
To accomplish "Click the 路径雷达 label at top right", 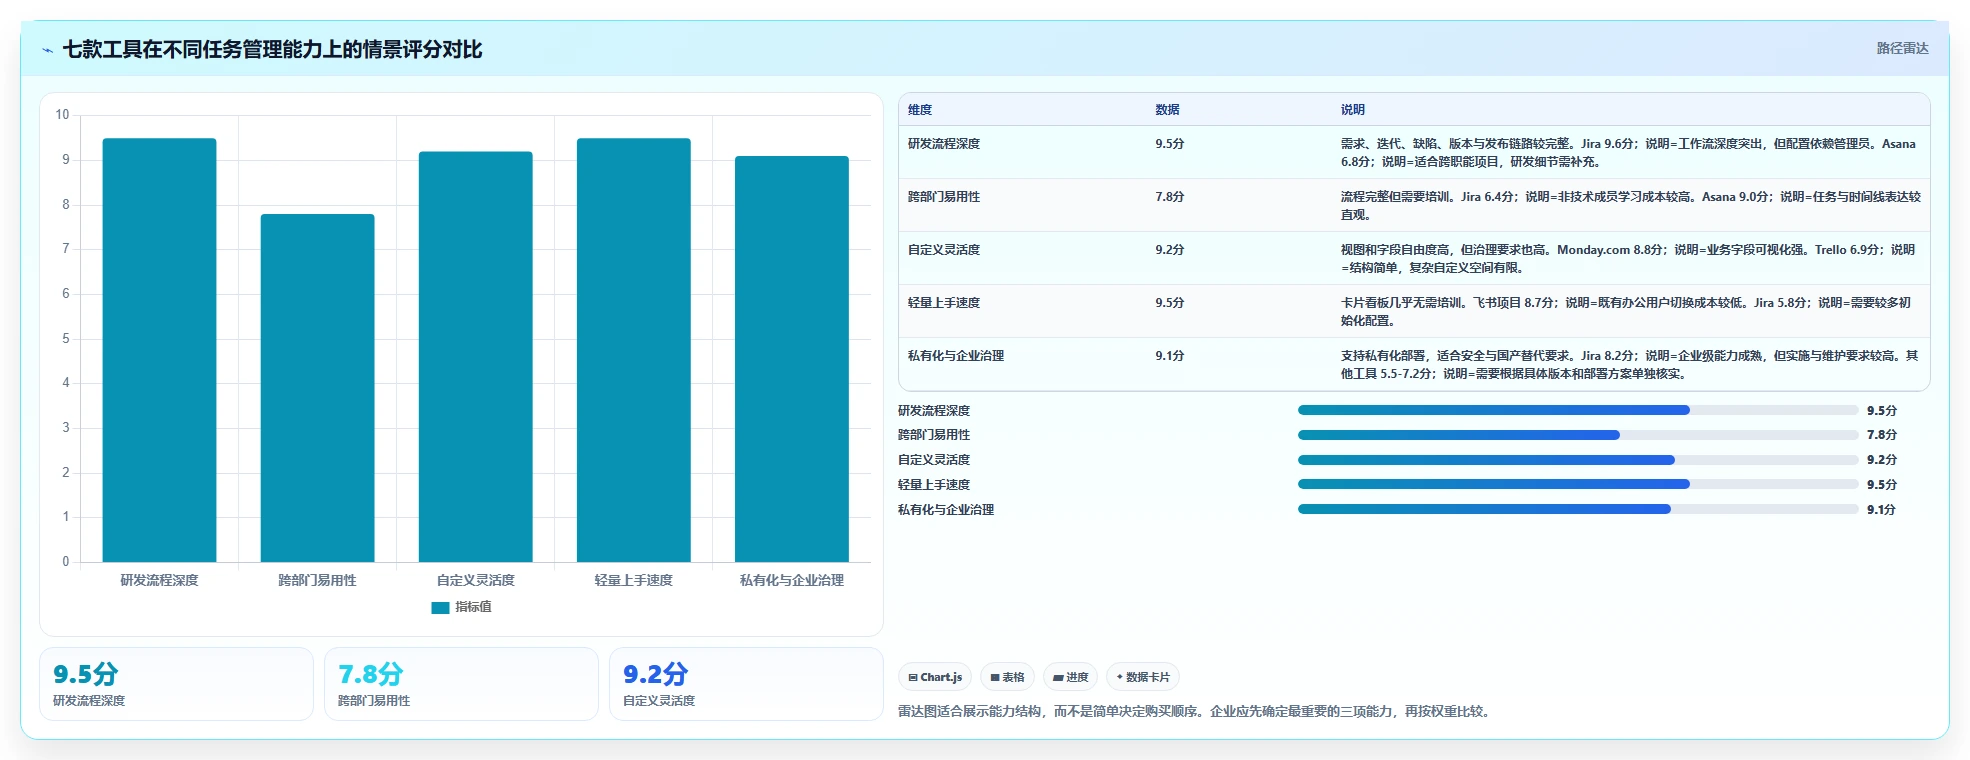I will point(1902,48).
